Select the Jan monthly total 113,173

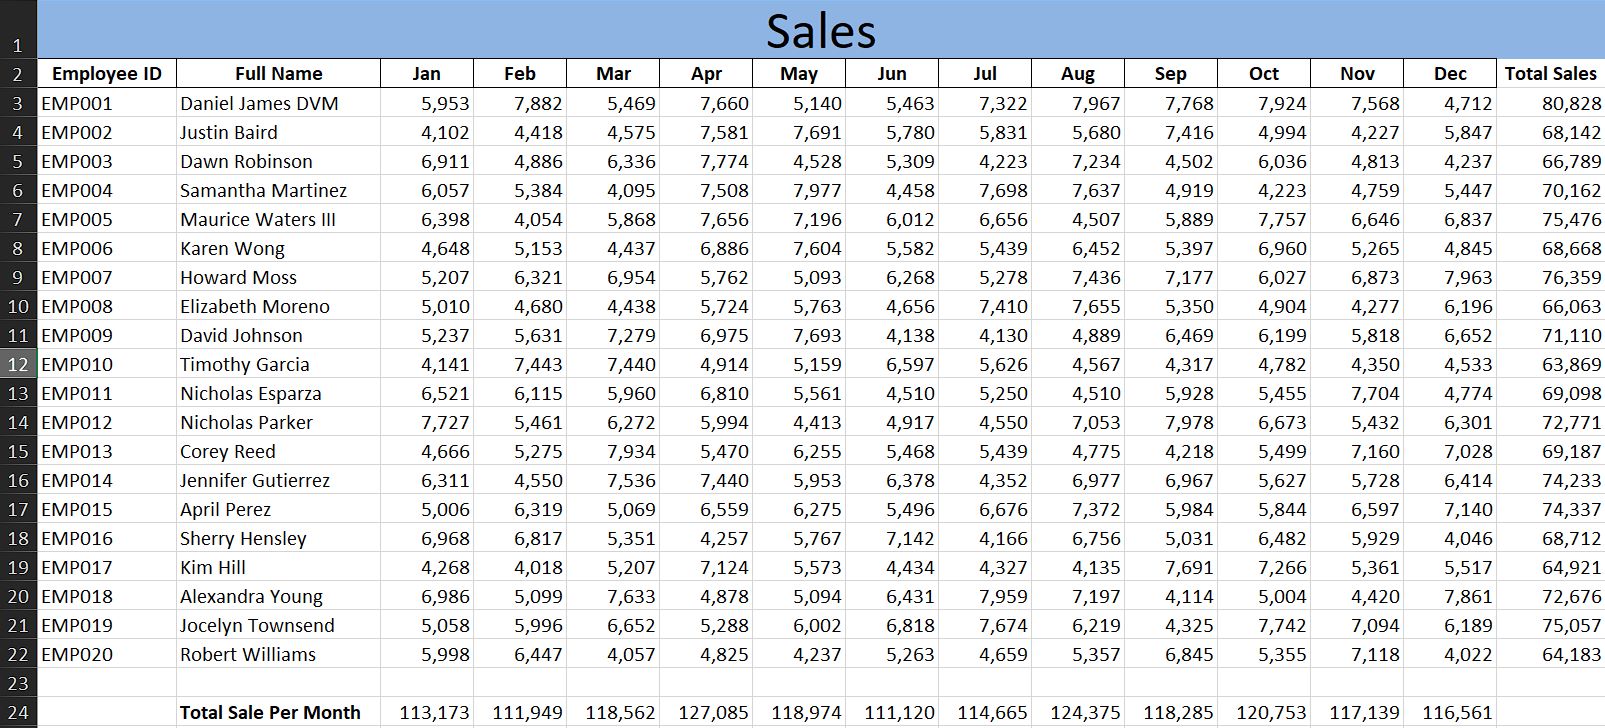[x=434, y=712]
